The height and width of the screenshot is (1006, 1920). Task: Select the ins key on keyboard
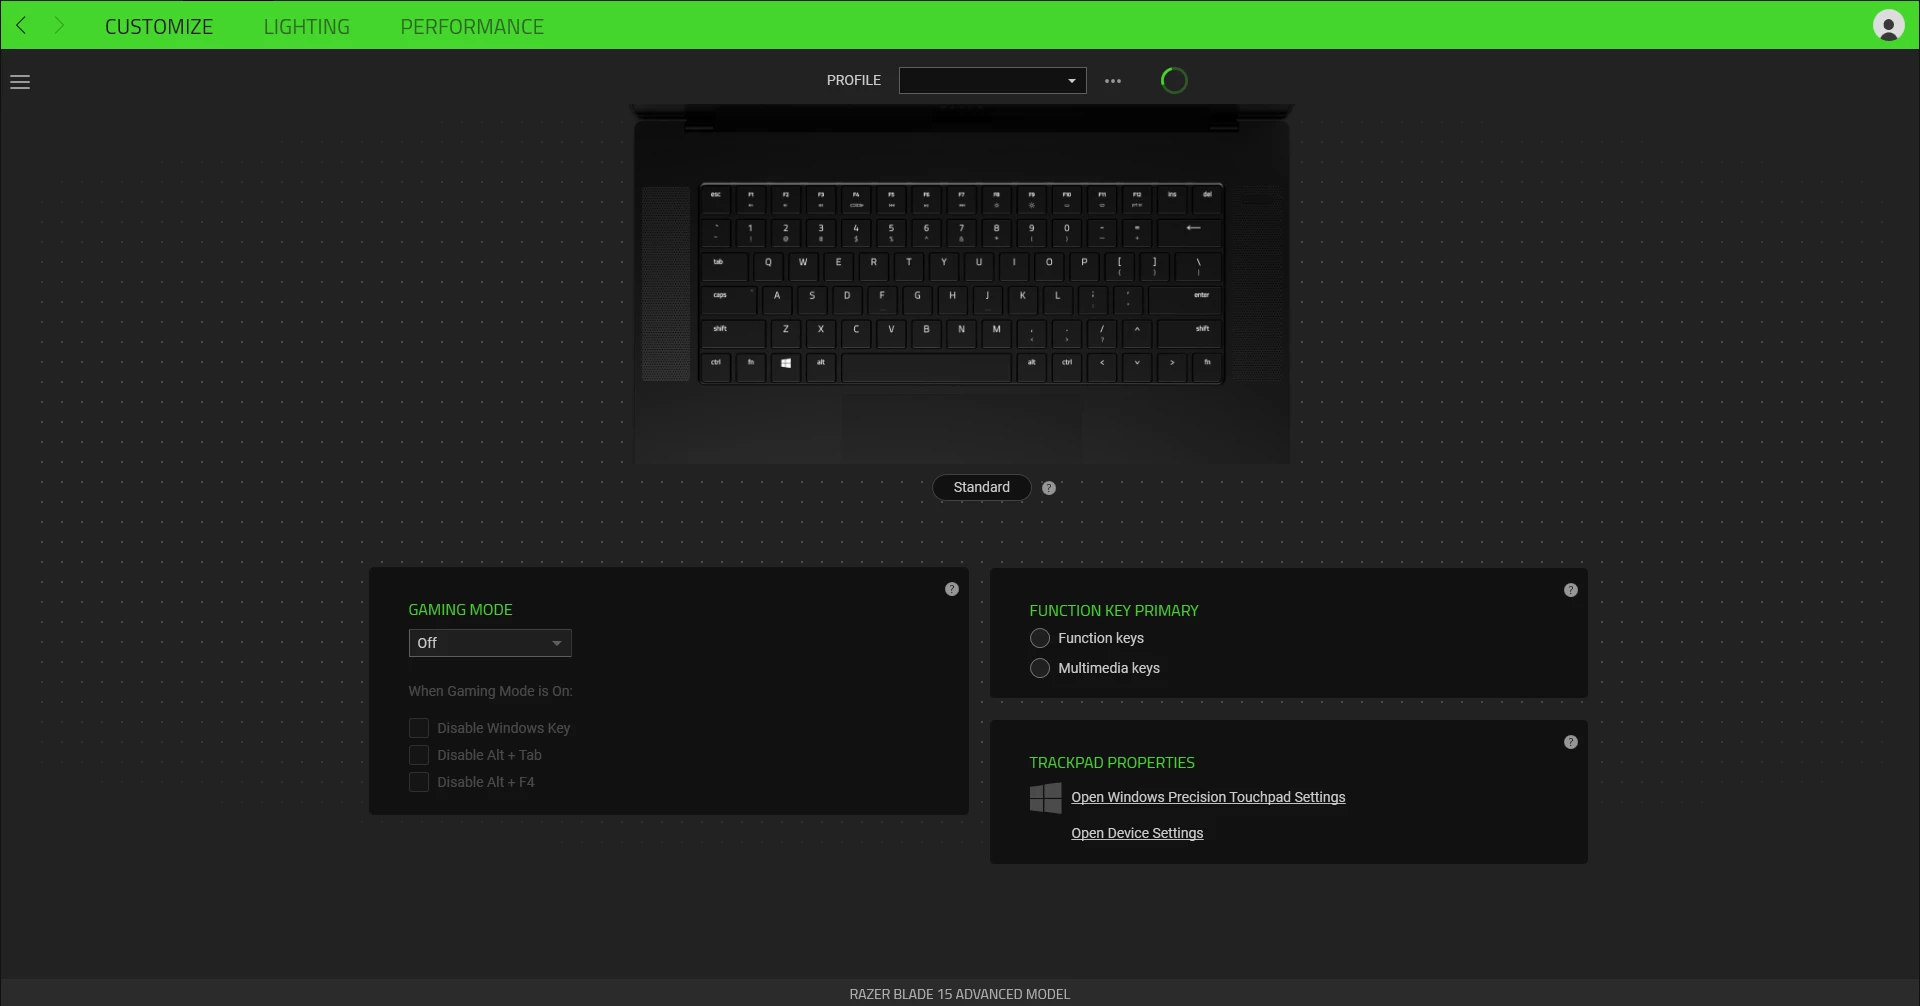[1172, 199]
